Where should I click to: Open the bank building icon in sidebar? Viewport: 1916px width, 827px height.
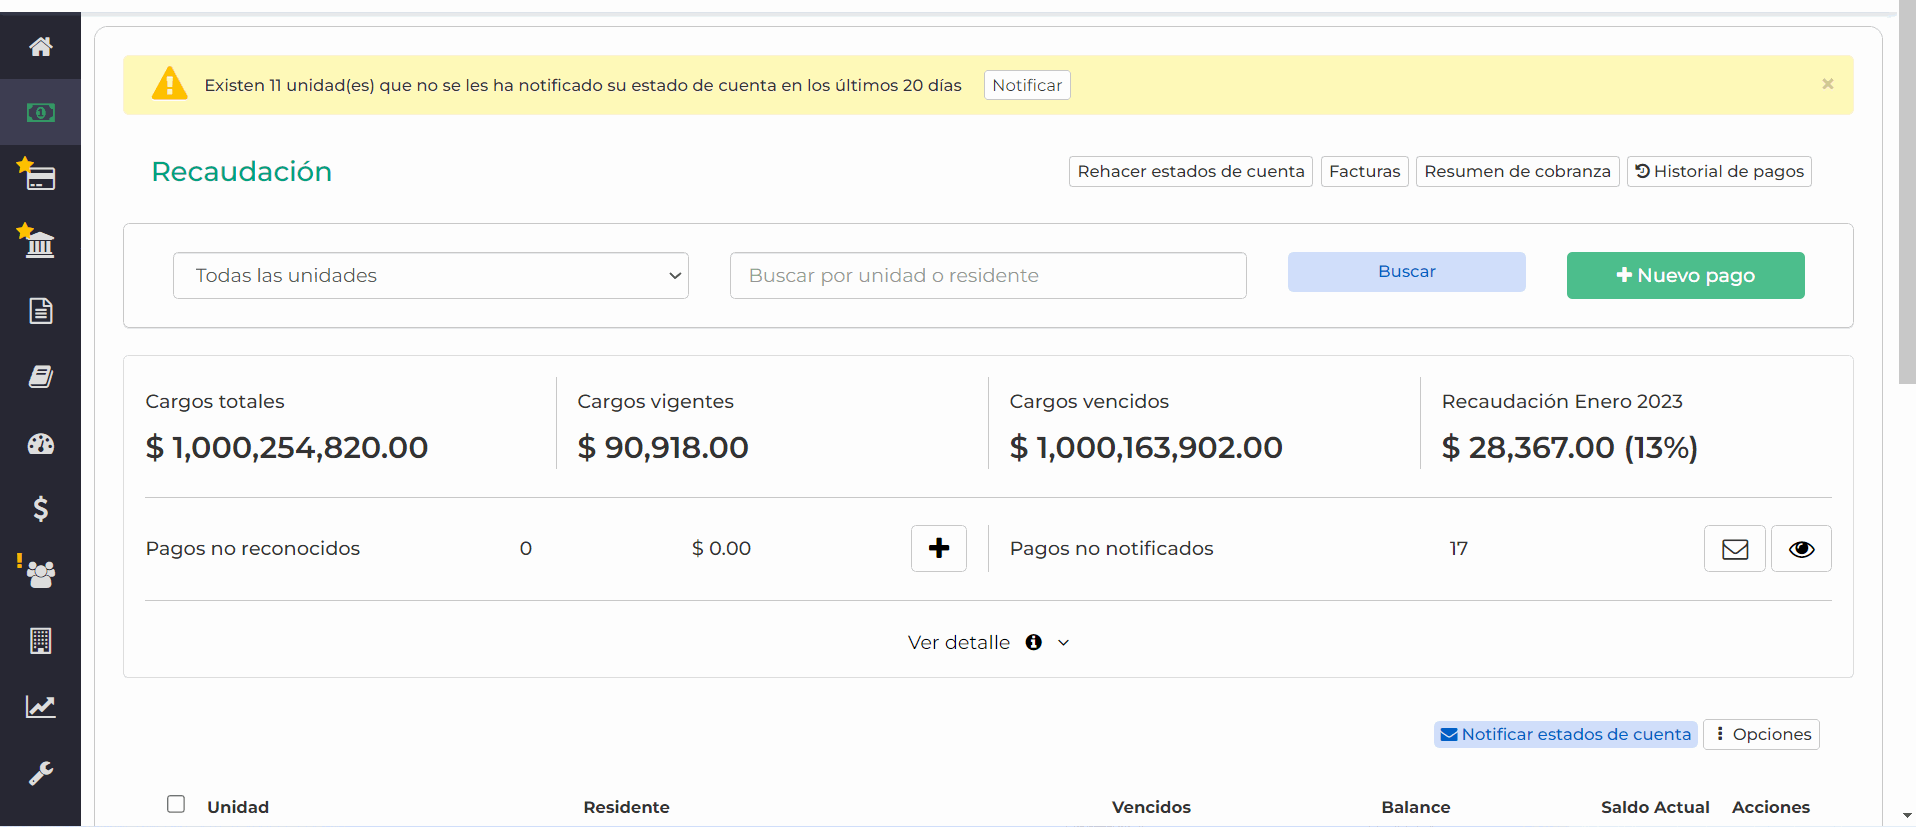[40, 243]
